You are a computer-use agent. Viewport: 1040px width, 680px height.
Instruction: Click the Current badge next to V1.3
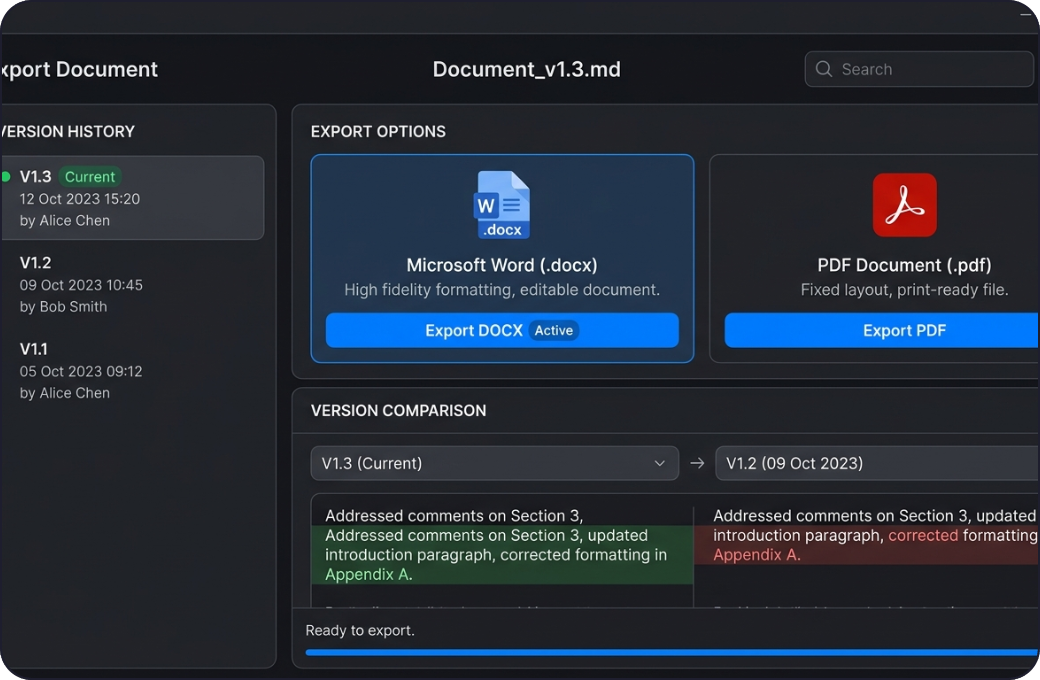89,176
